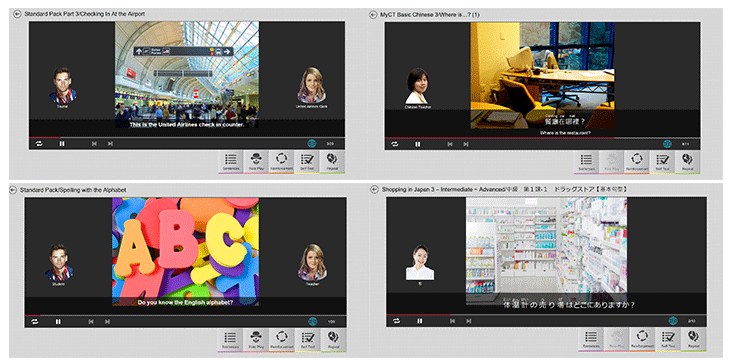This screenshot has height=360, width=737.
Task: Toggle loop in the Japan shopping lesson player
Action: click(x=397, y=321)
